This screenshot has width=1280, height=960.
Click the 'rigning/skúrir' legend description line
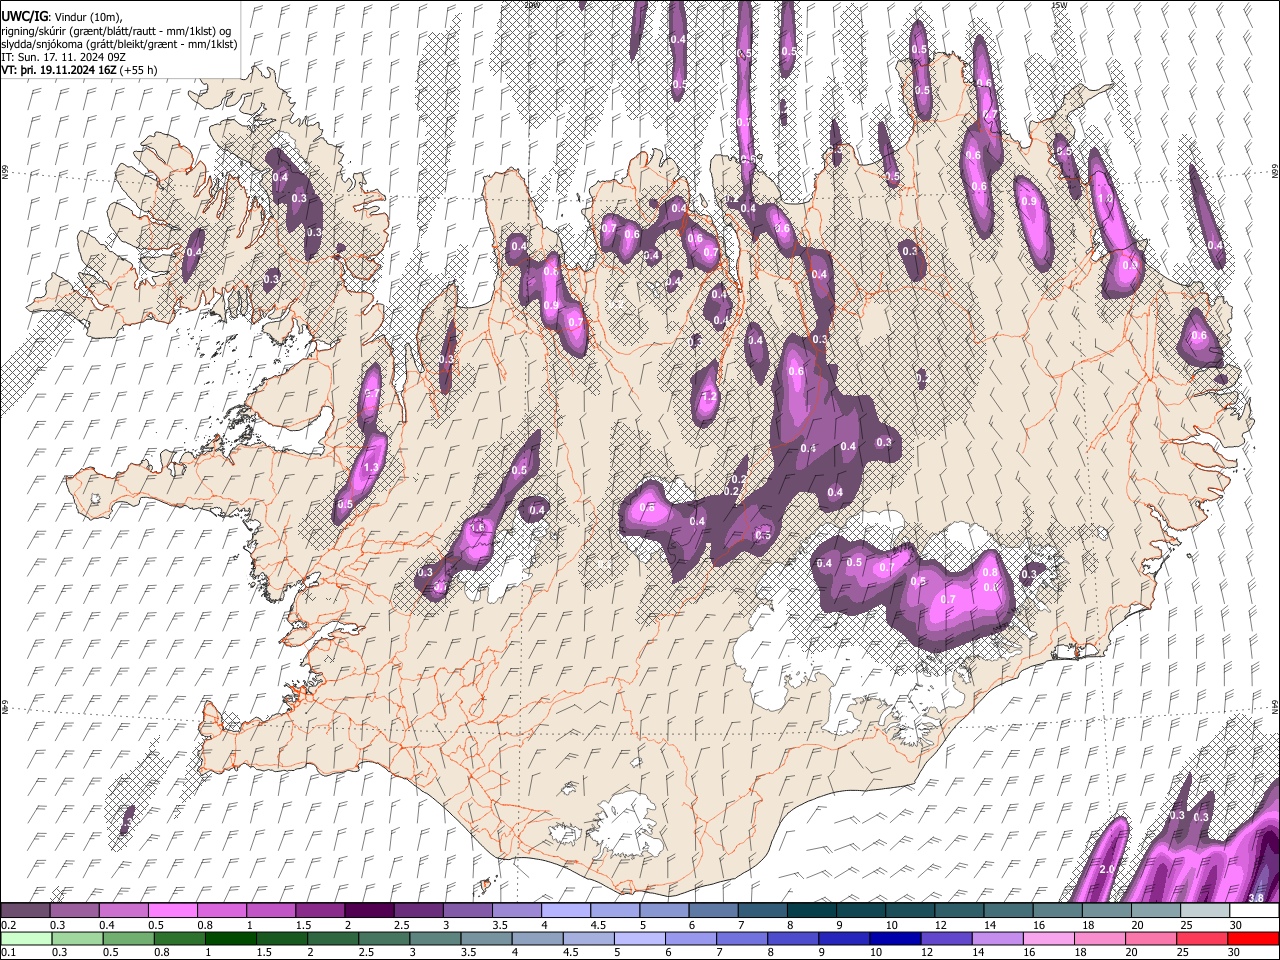[x=116, y=31]
